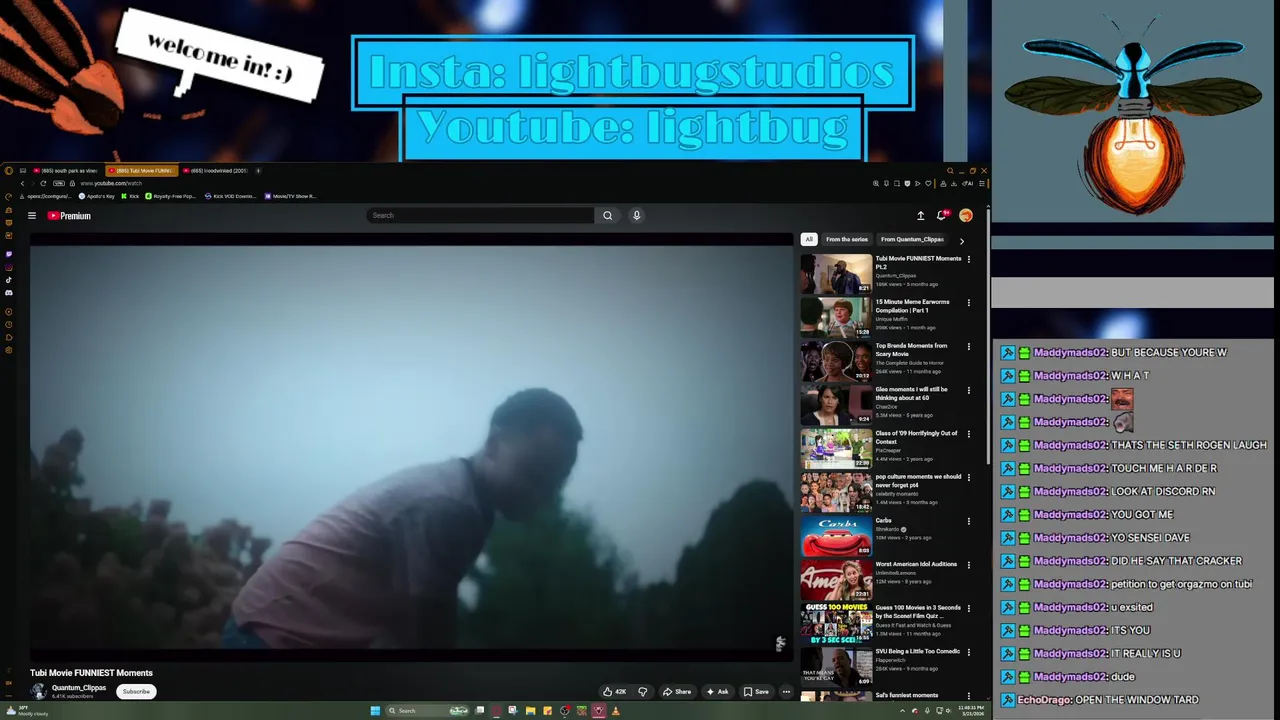Click the Windows taskbar search box
The width and height of the screenshot is (1280, 720).
click(427, 711)
